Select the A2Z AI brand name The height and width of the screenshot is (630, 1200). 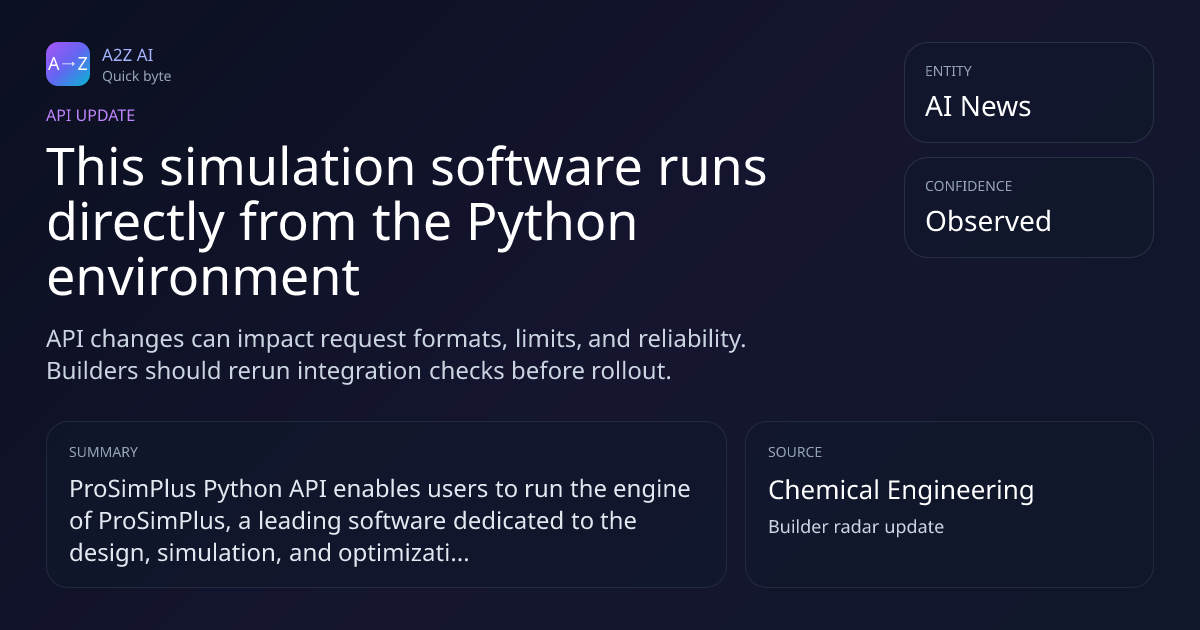(x=127, y=55)
